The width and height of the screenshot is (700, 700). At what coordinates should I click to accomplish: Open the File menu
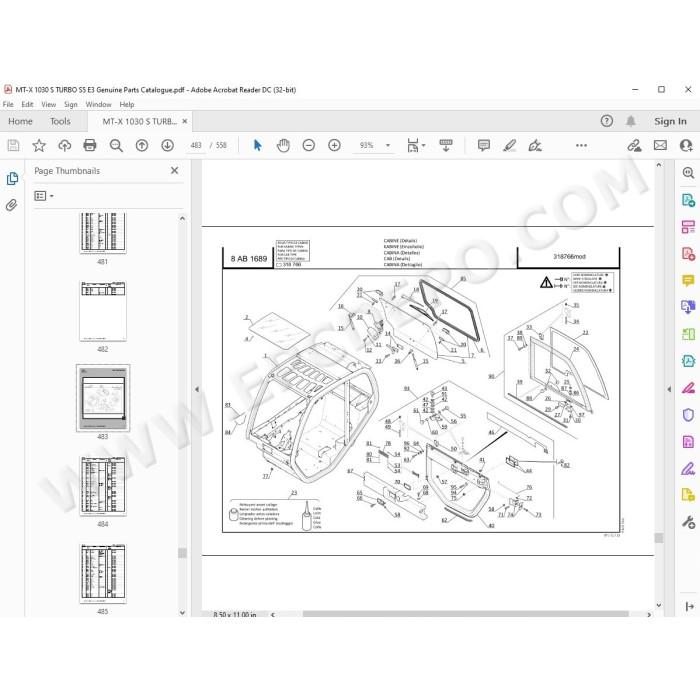8,104
